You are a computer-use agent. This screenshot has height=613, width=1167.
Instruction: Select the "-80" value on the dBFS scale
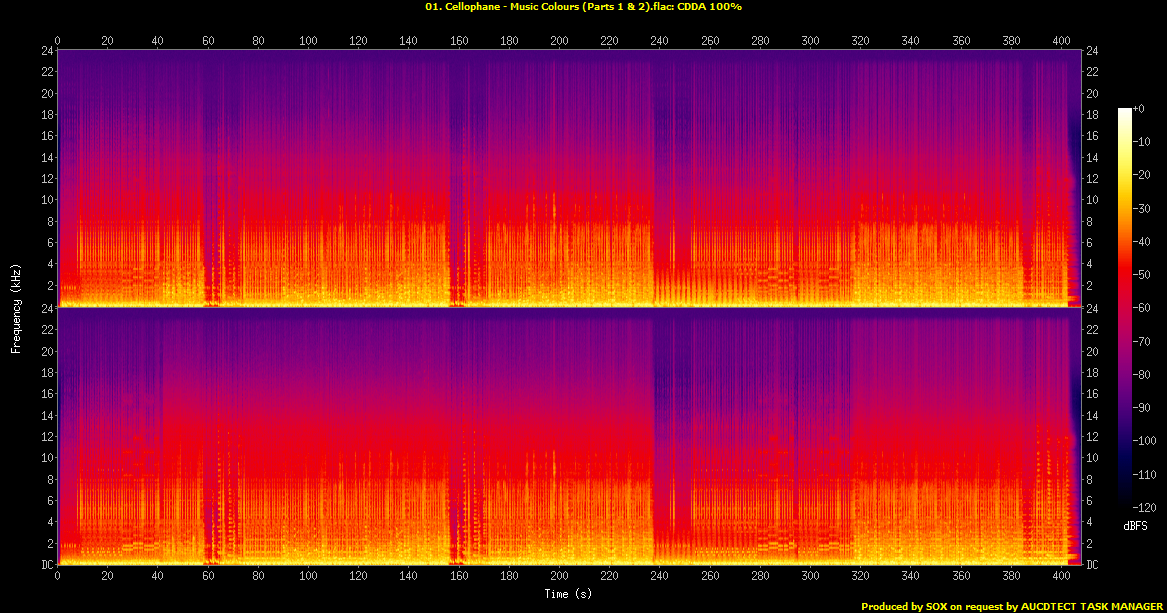(1142, 374)
